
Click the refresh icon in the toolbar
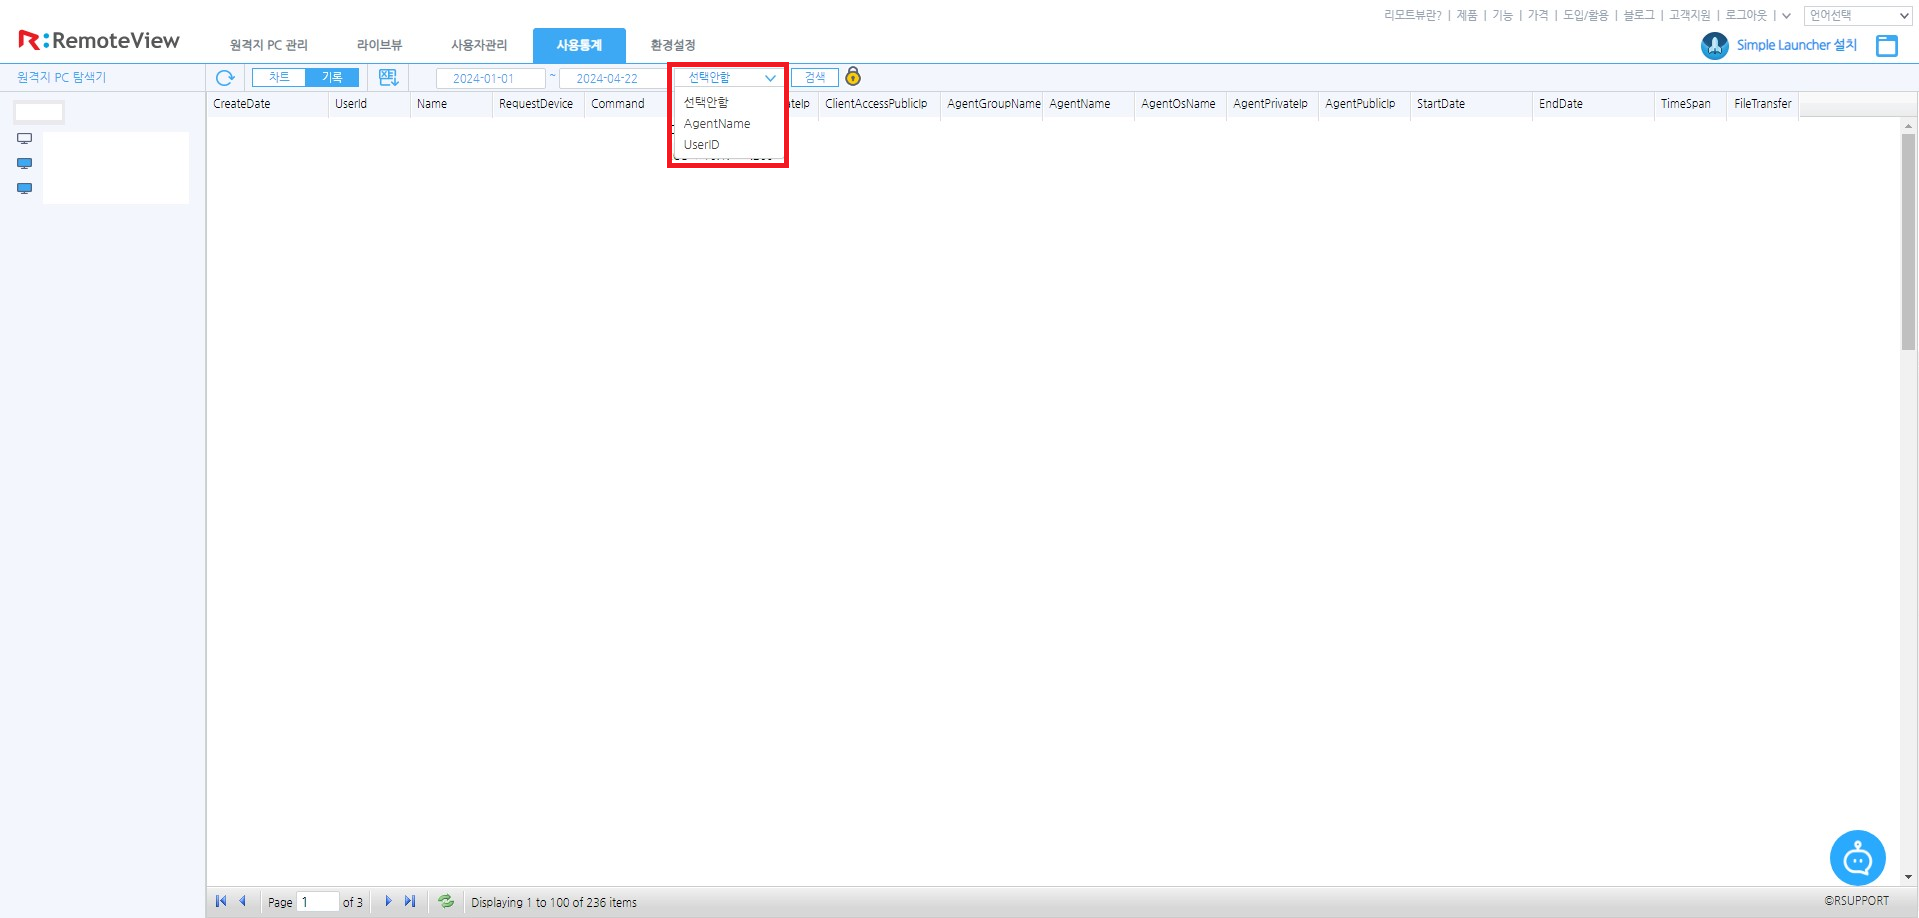[225, 78]
